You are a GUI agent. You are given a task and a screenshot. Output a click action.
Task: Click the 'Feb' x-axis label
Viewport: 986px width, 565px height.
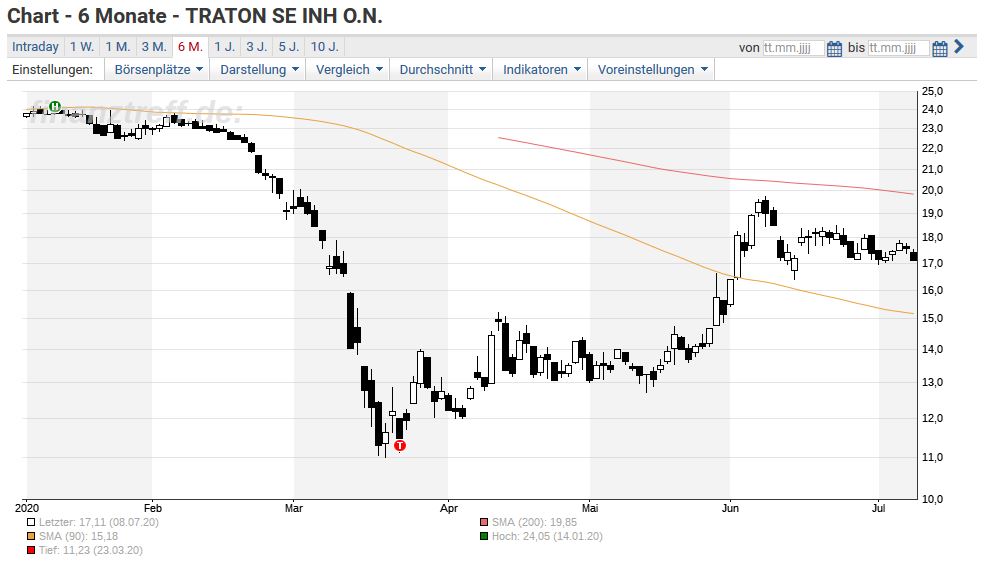153,508
